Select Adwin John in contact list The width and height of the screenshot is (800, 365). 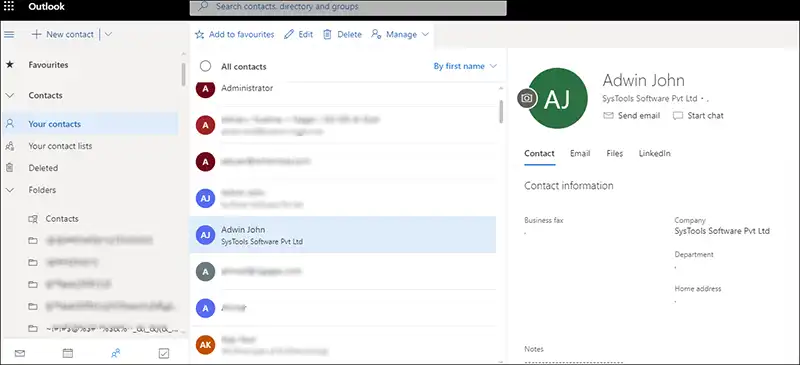(343, 235)
